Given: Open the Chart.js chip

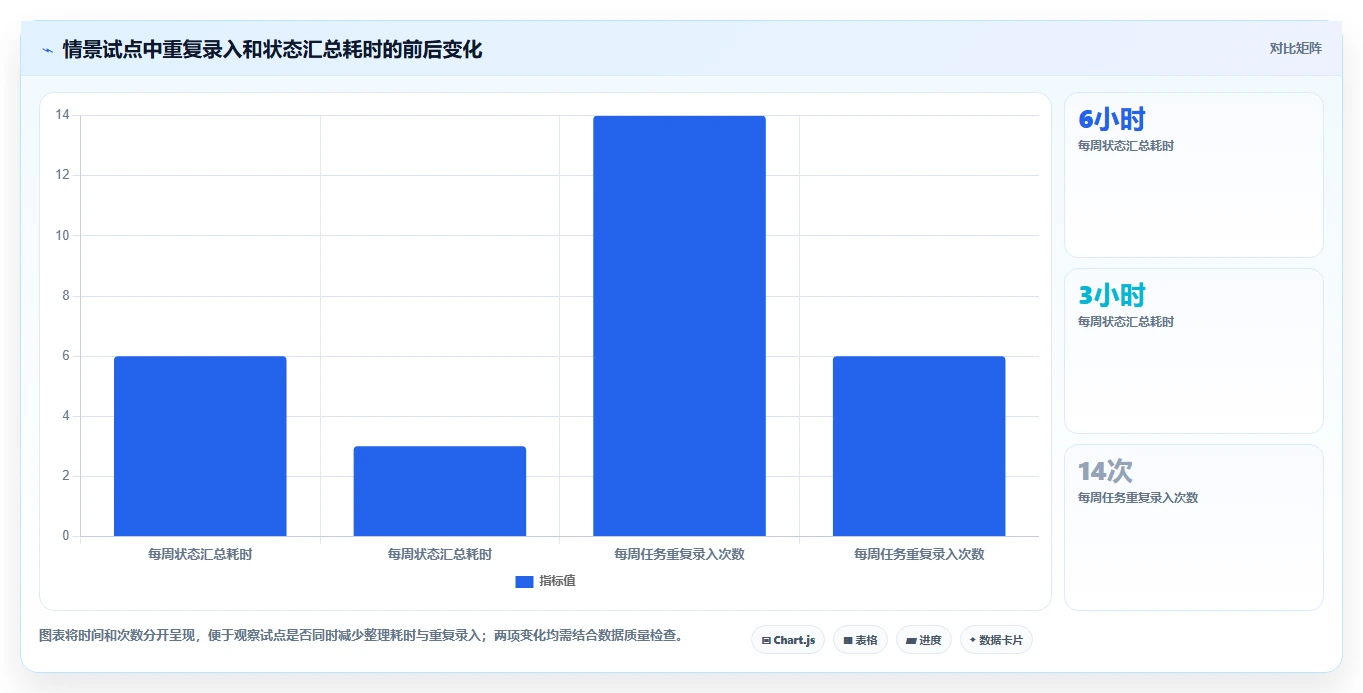Looking at the screenshot, I should 788,640.
